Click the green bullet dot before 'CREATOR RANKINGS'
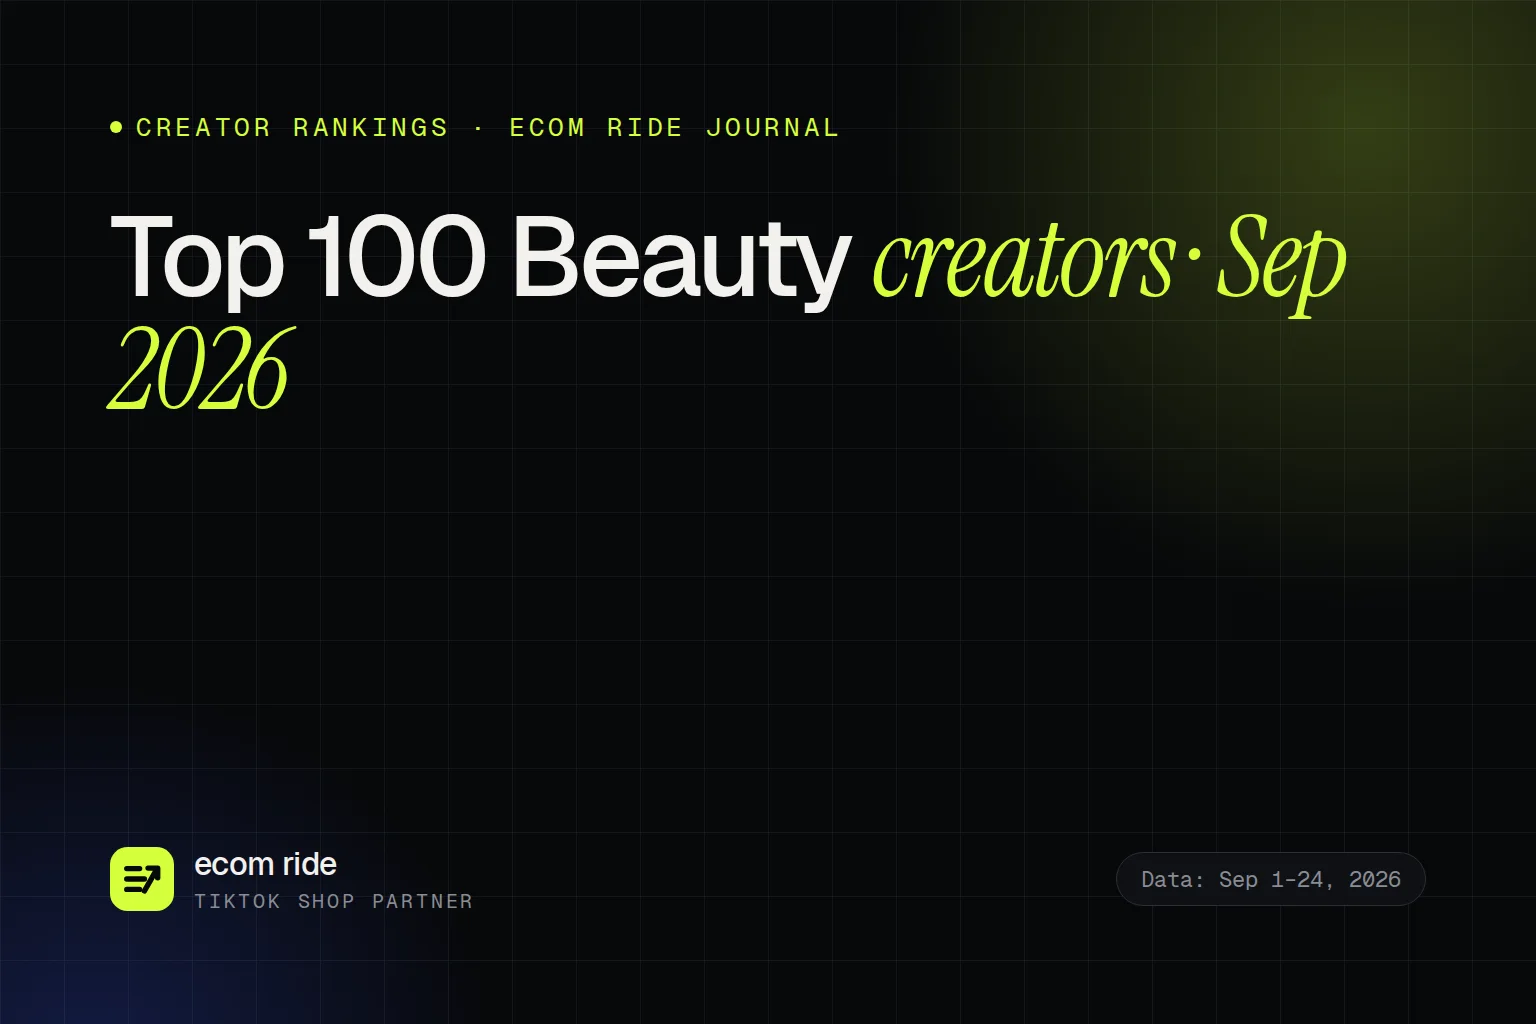The height and width of the screenshot is (1024, 1536). 116,127
